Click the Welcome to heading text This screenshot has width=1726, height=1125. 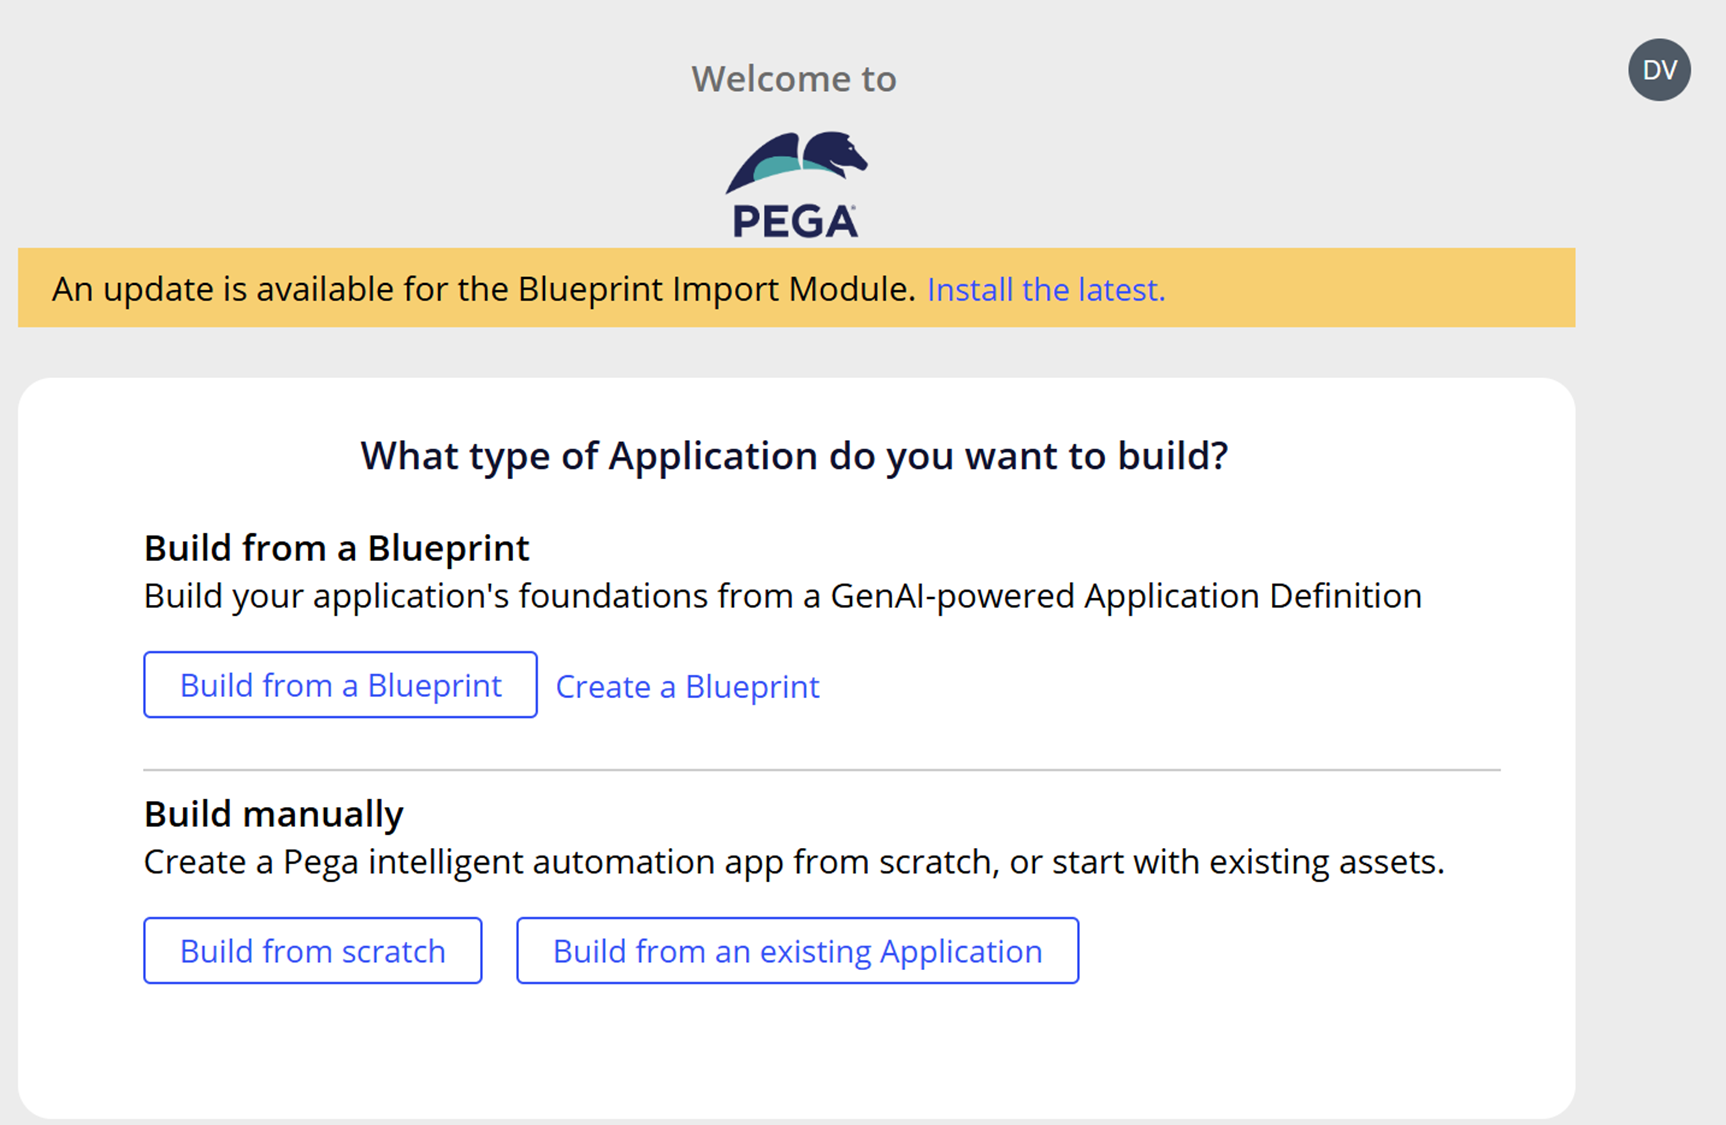pyautogui.click(x=793, y=78)
